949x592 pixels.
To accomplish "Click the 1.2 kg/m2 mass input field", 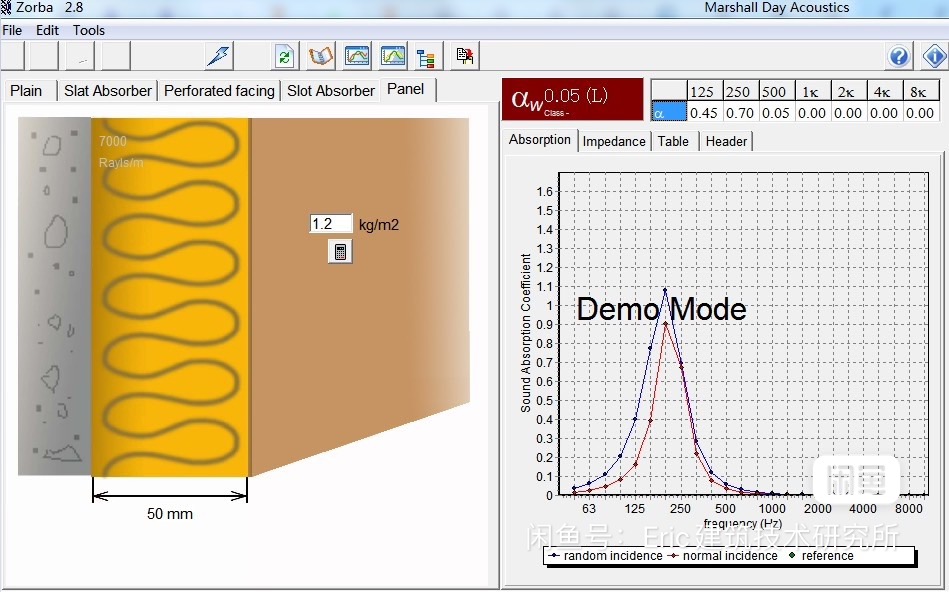I will [331, 225].
